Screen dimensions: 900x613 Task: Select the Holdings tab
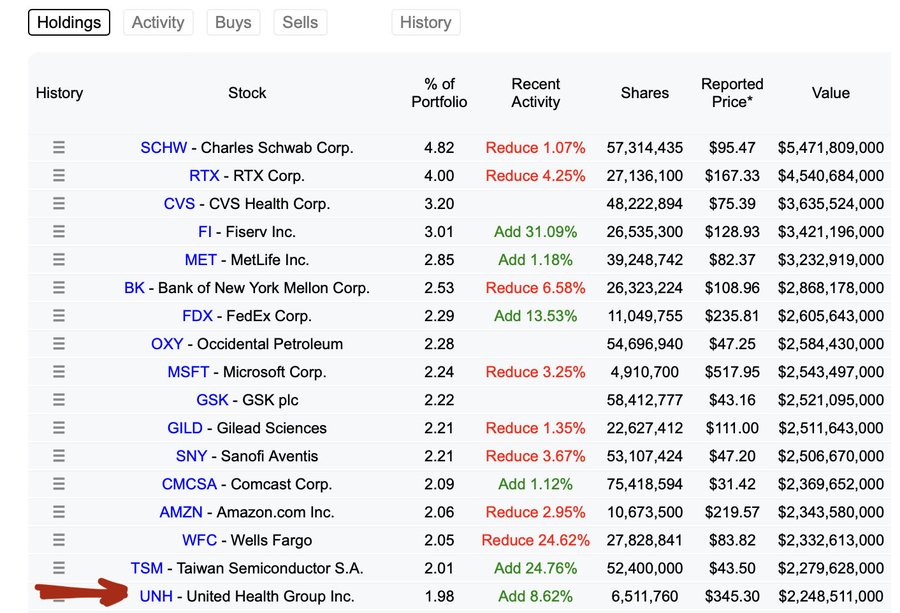click(68, 21)
